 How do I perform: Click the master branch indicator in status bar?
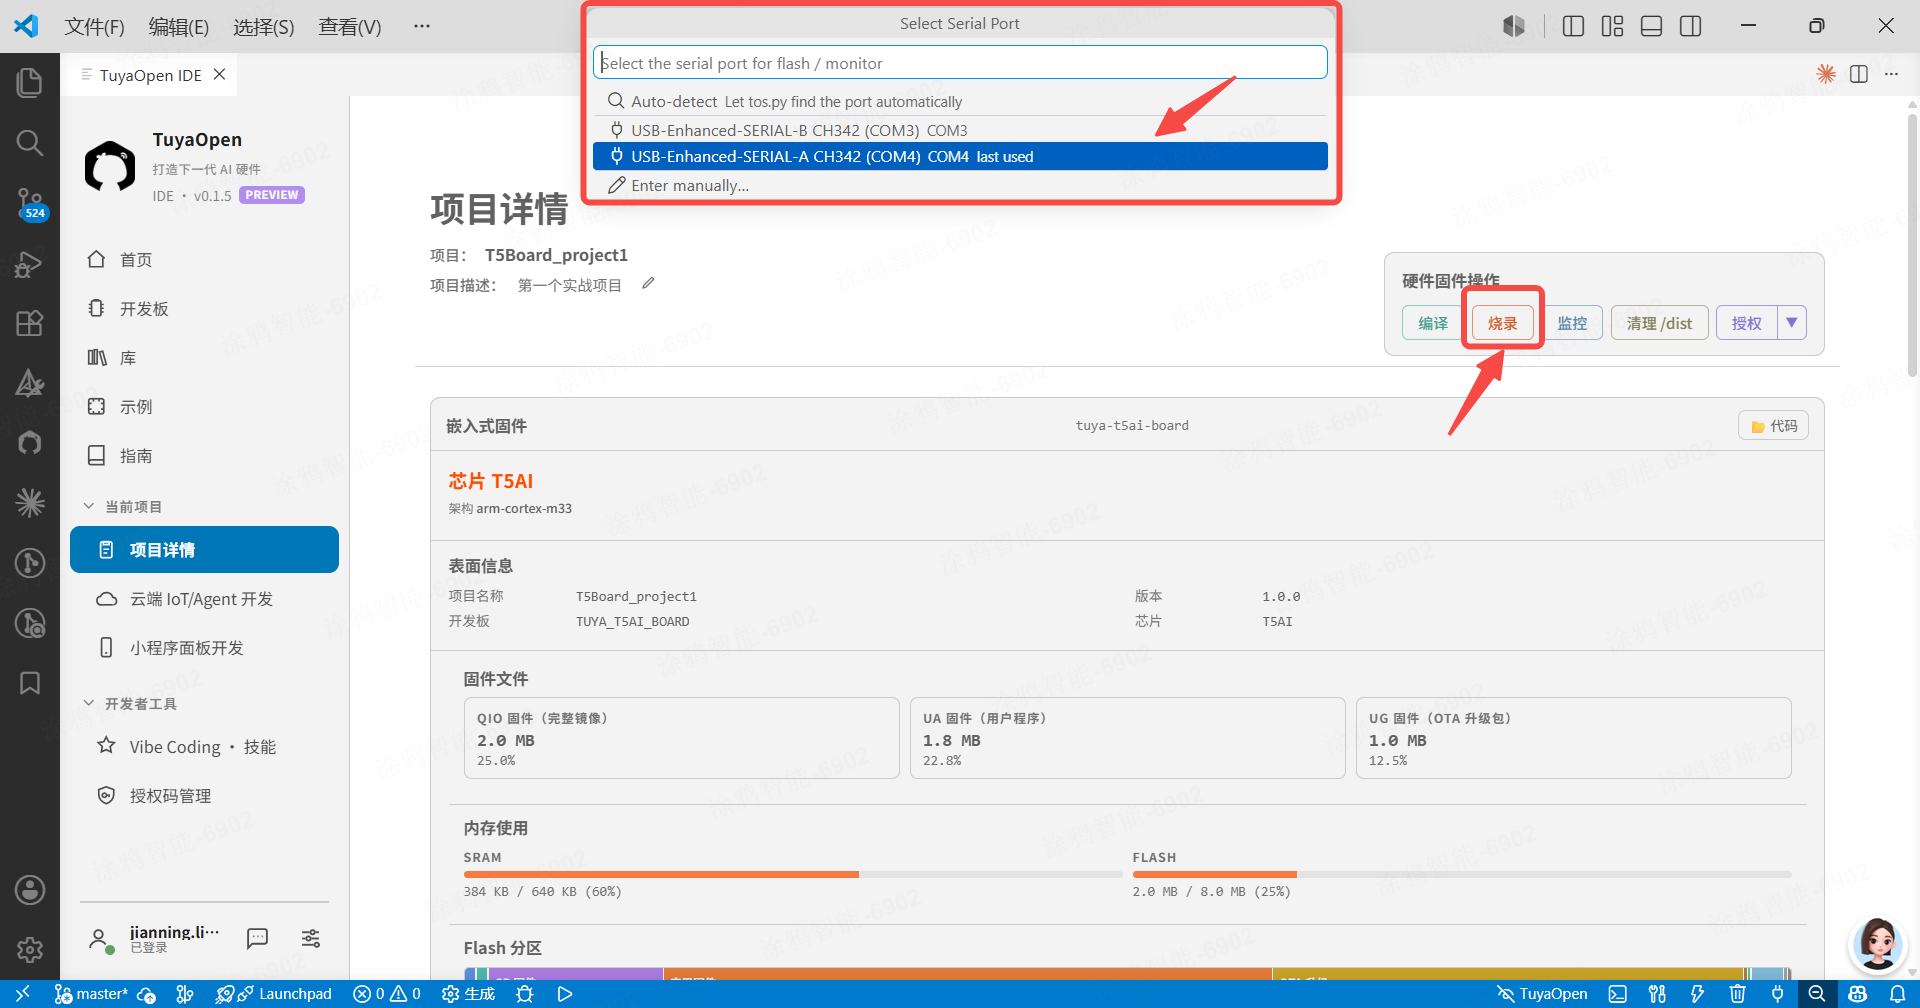coord(92,994)
